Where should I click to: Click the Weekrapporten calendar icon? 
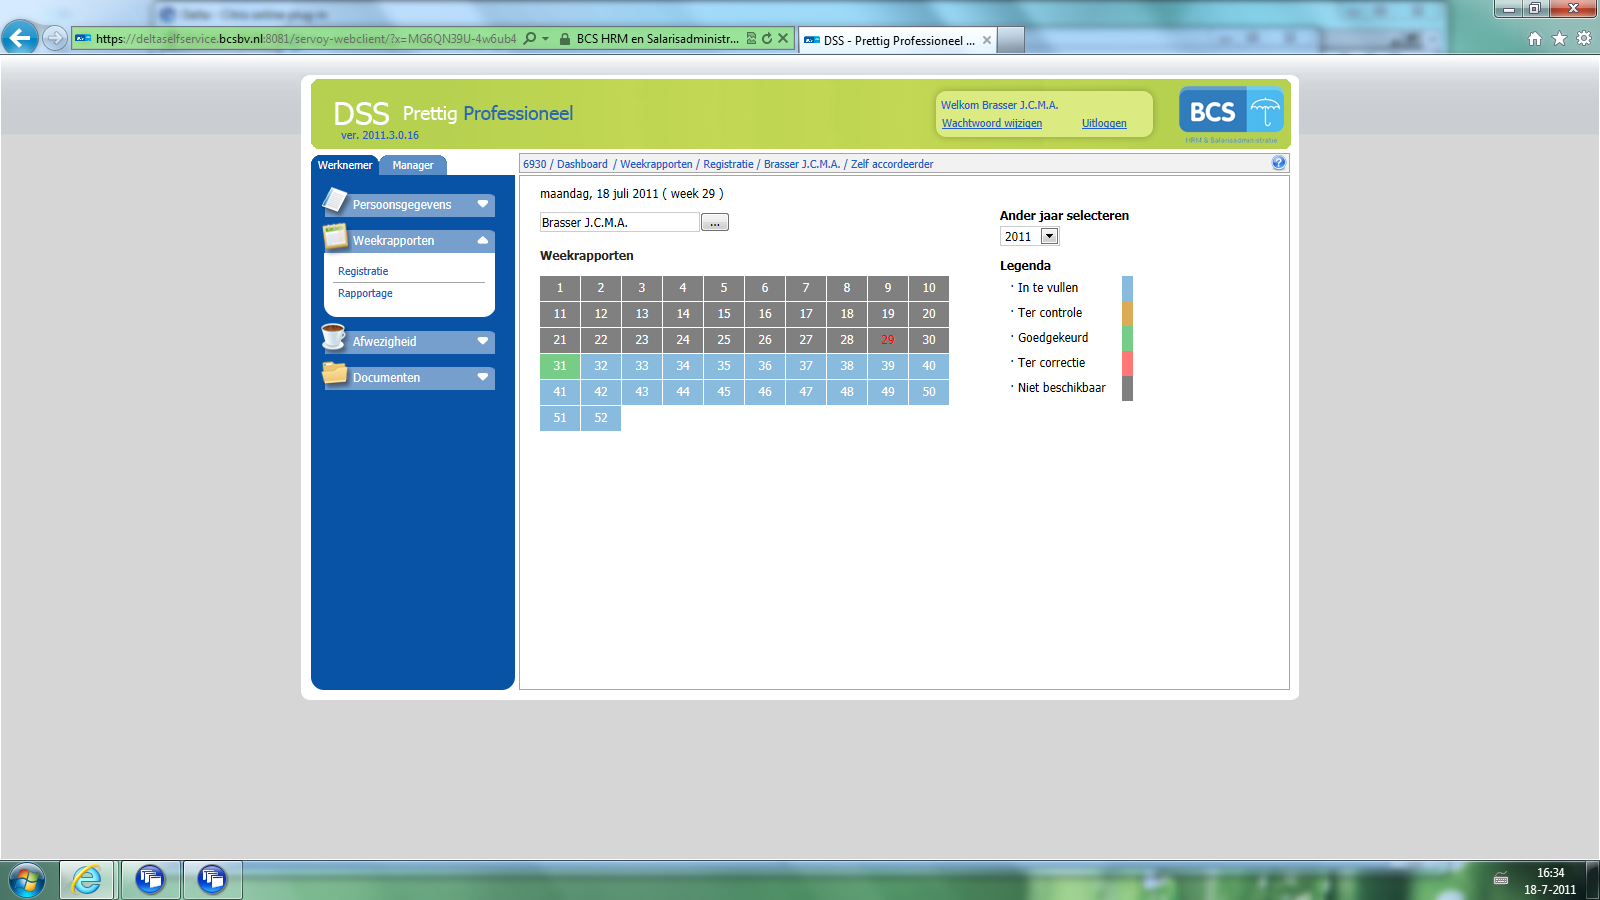[335, 237]
